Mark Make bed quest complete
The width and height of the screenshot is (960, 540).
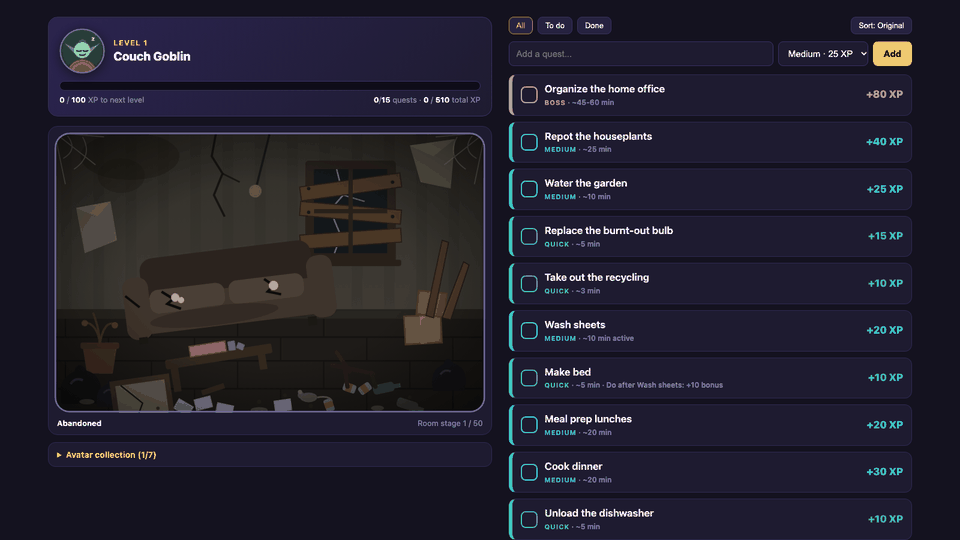tap(529, 378)
